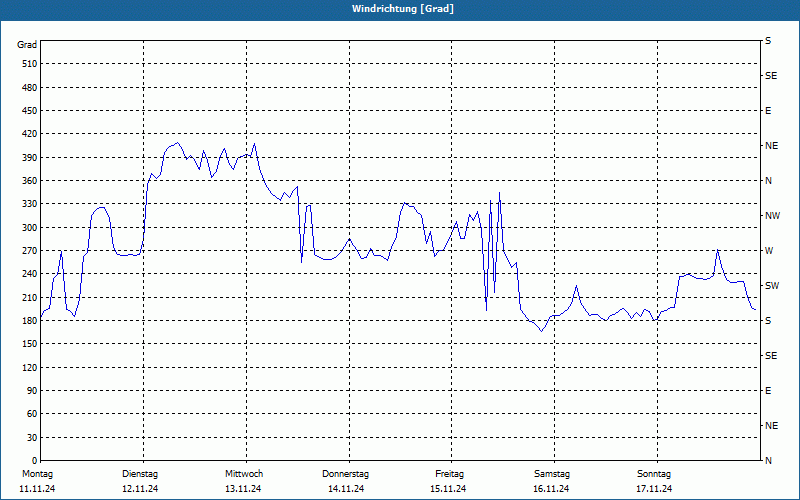Select the "Dienstag" day label

(140, 474)
